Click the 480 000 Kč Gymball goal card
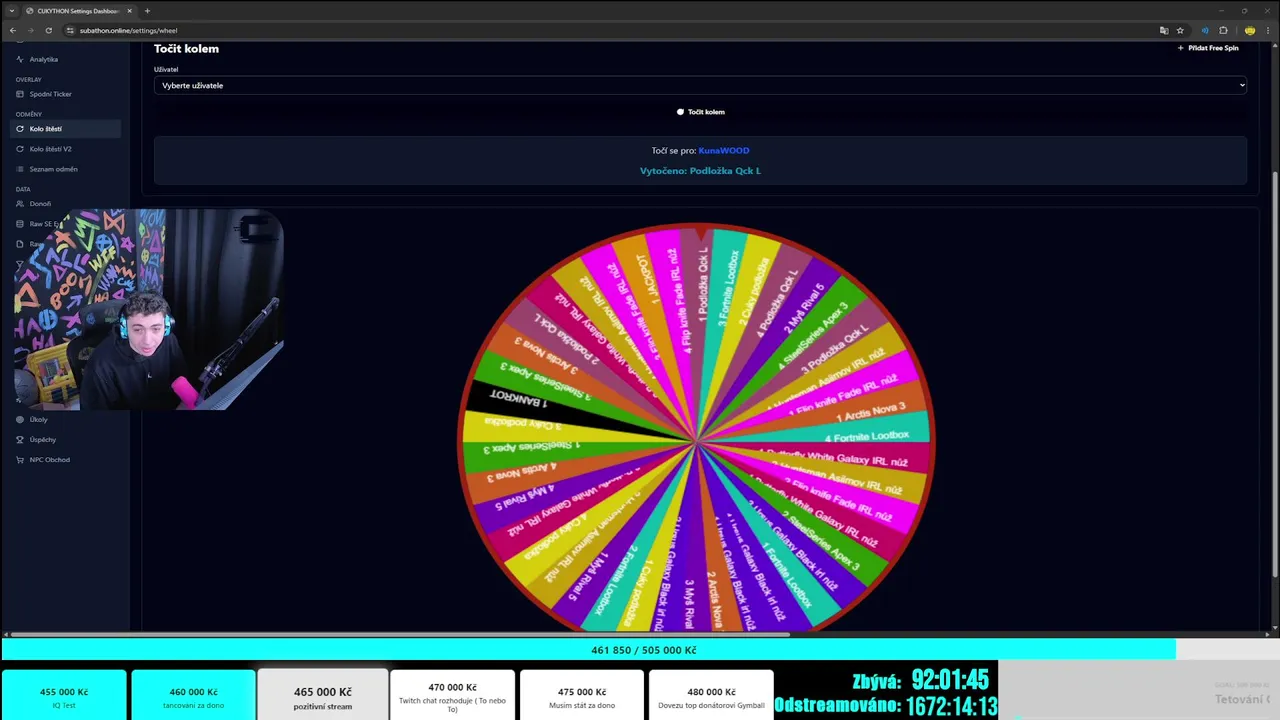Viewport: 1280px width, 720px height. (711, 696)
